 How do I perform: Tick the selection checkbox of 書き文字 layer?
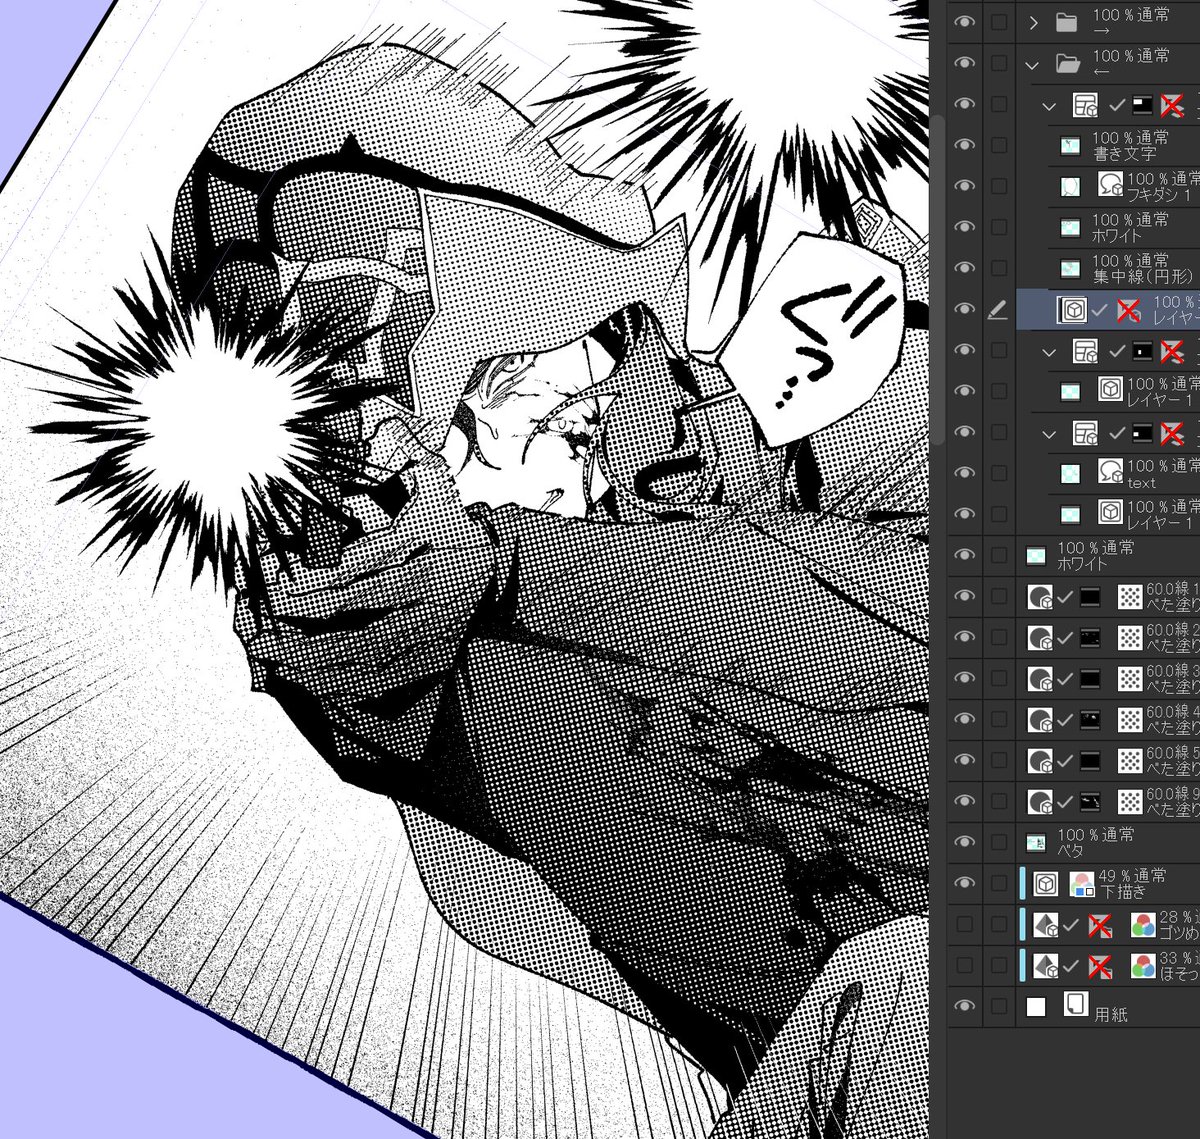(x=999, y=145)
